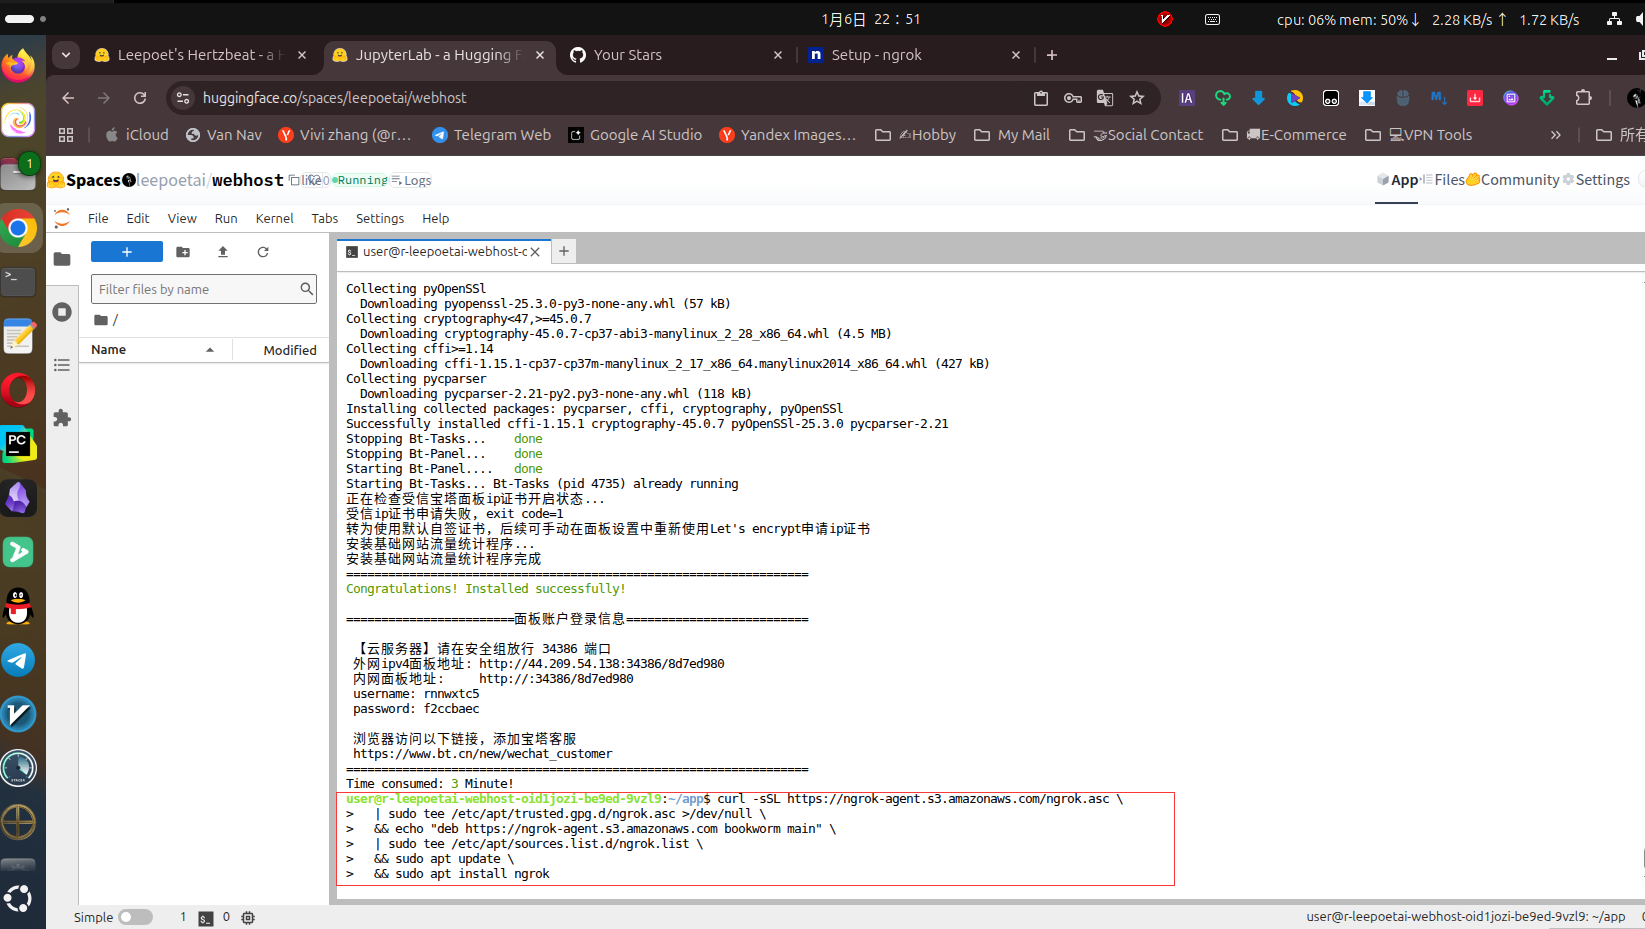Open the Space Logs link
The image size is (1645, 929).
[412, 180]
